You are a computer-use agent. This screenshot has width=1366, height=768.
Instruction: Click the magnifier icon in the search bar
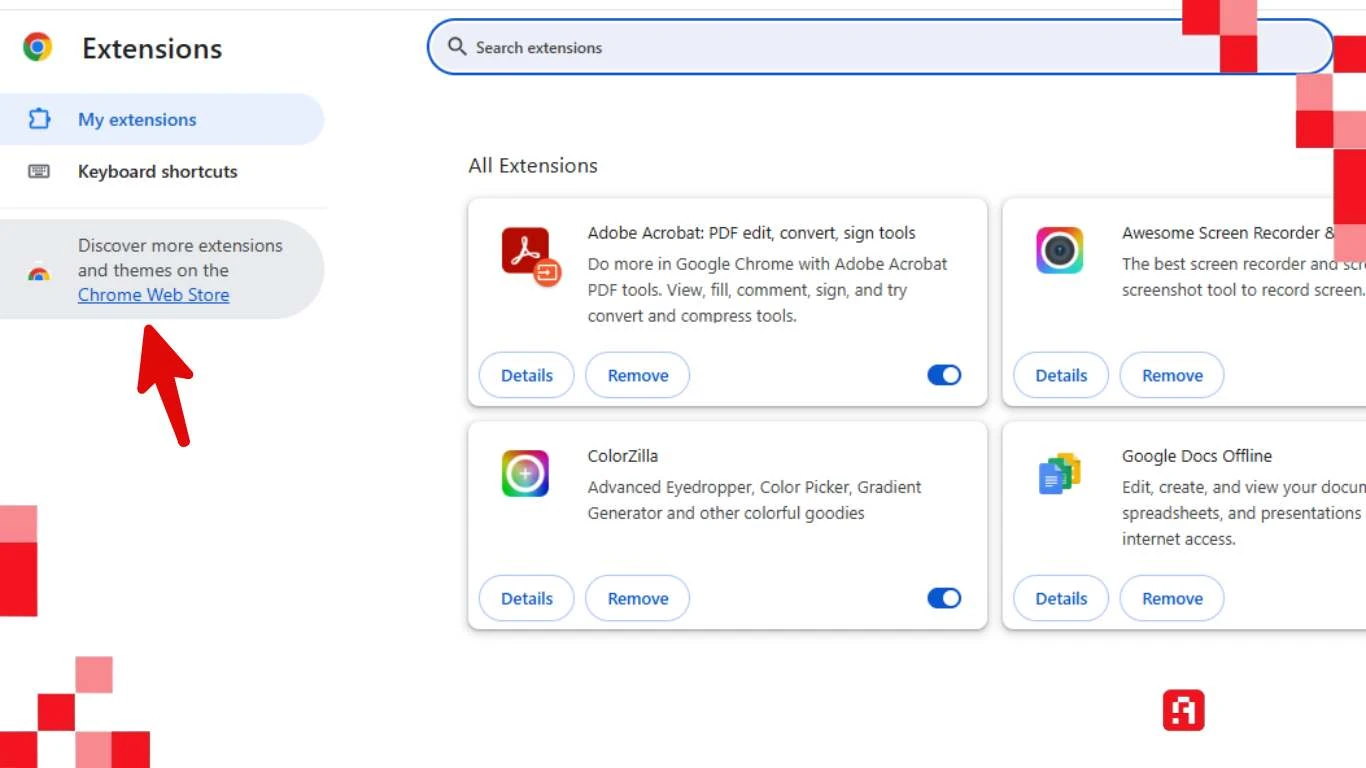tap(457, 47)
